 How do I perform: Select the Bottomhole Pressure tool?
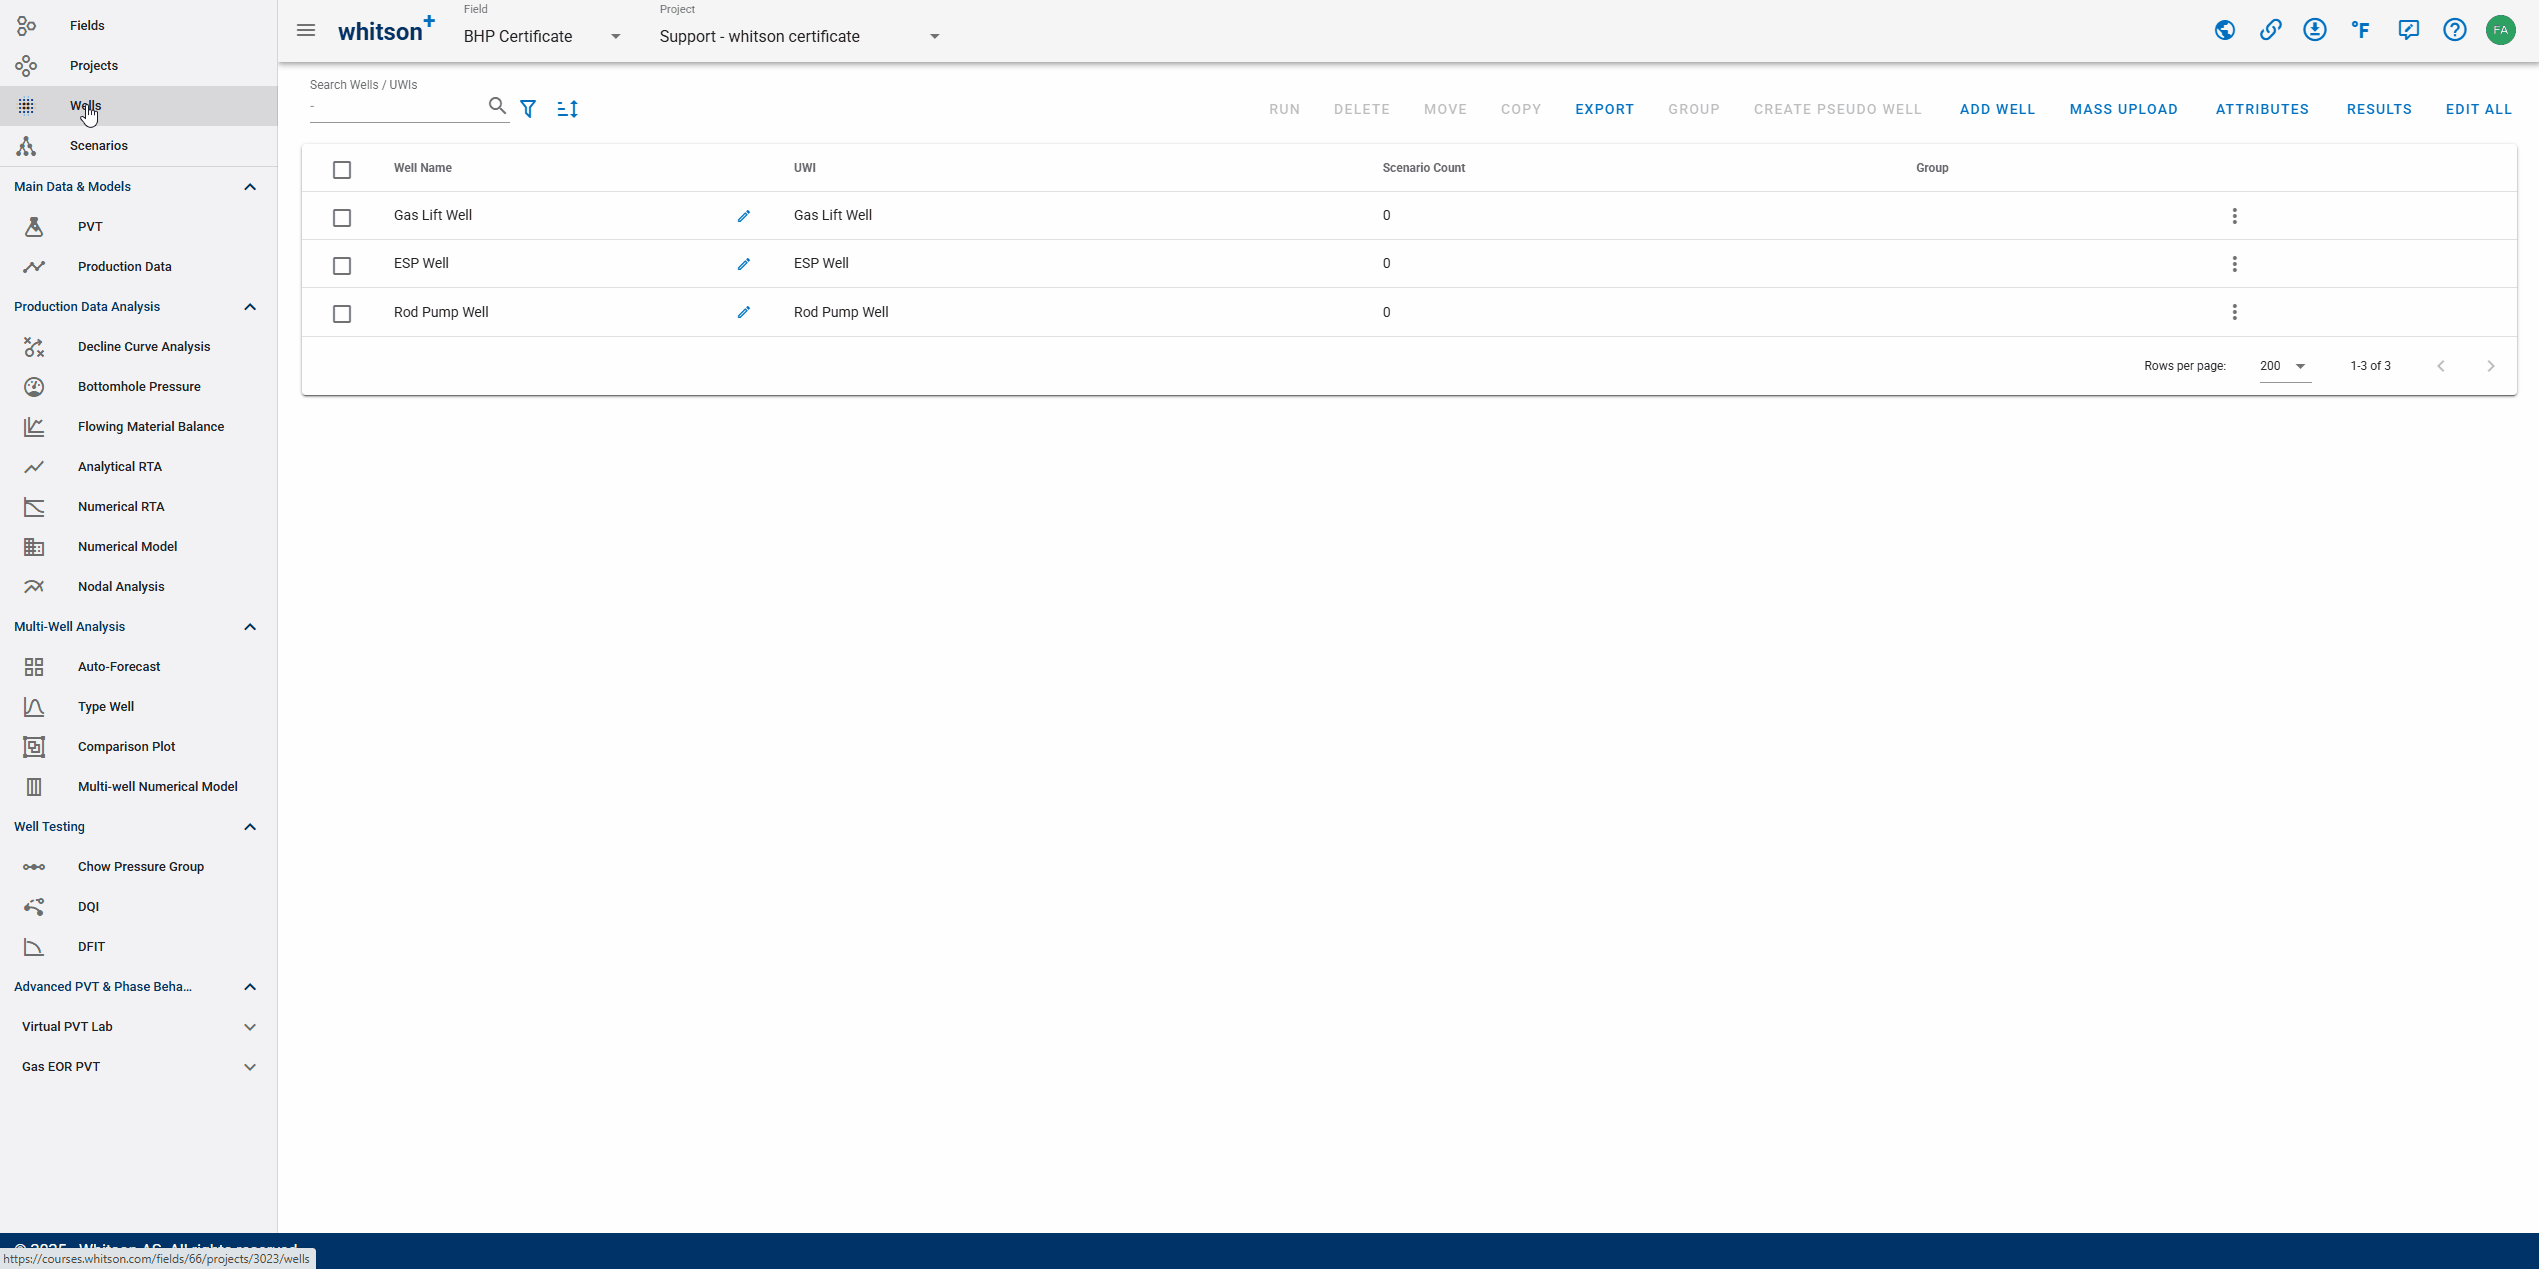(x=138, y=385)
